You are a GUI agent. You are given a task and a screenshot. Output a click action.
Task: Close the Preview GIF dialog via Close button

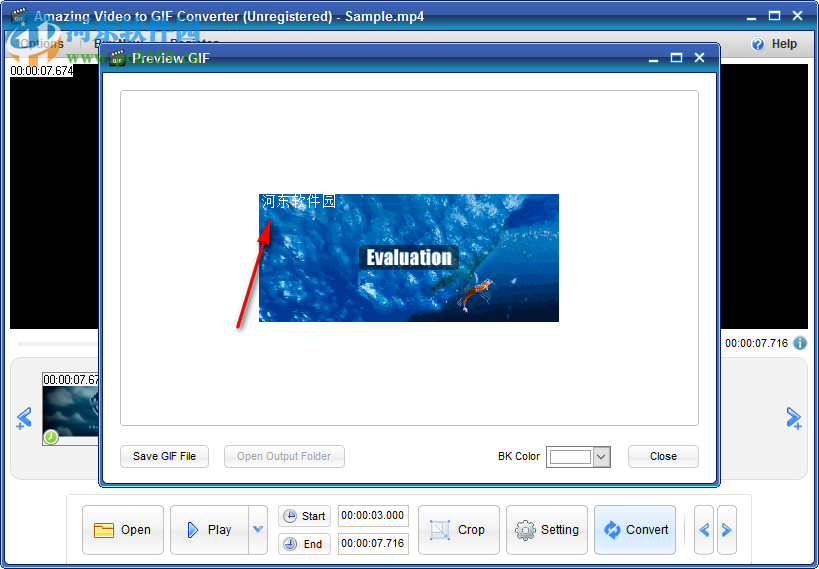(x=663, y=456)
